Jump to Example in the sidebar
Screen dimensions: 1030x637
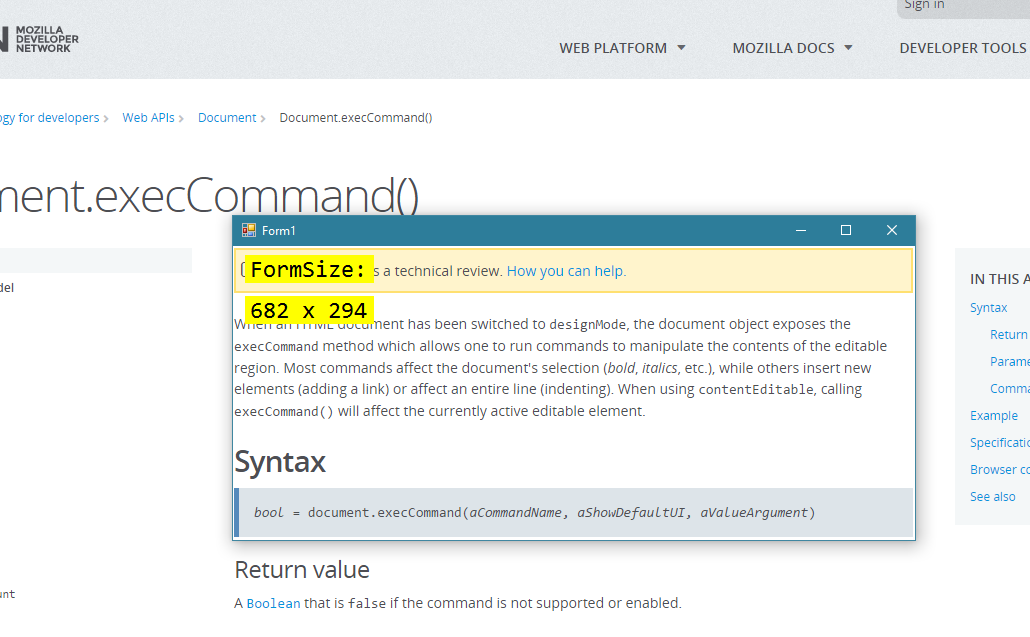tap(994, 416)
